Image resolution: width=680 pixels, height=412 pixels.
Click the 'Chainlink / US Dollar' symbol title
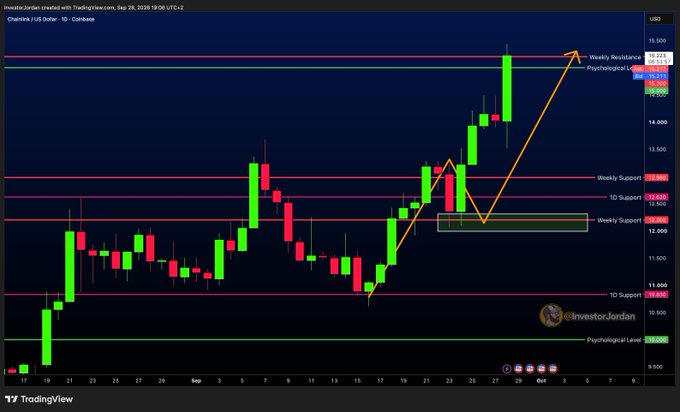pyautogui.click(x=33, y=19)
